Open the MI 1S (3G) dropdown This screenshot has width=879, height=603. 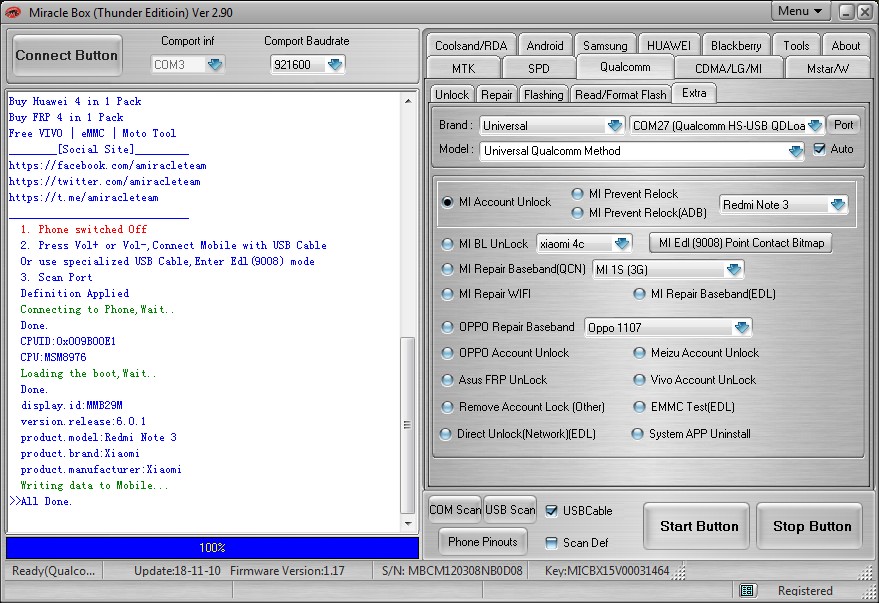click(733, 270)
